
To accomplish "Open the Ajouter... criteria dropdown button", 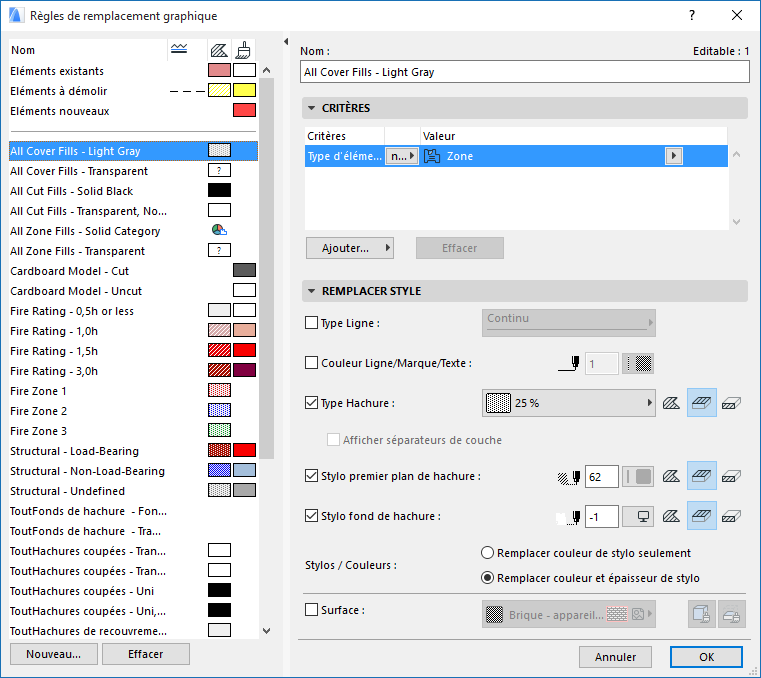I will click(349, 248).
